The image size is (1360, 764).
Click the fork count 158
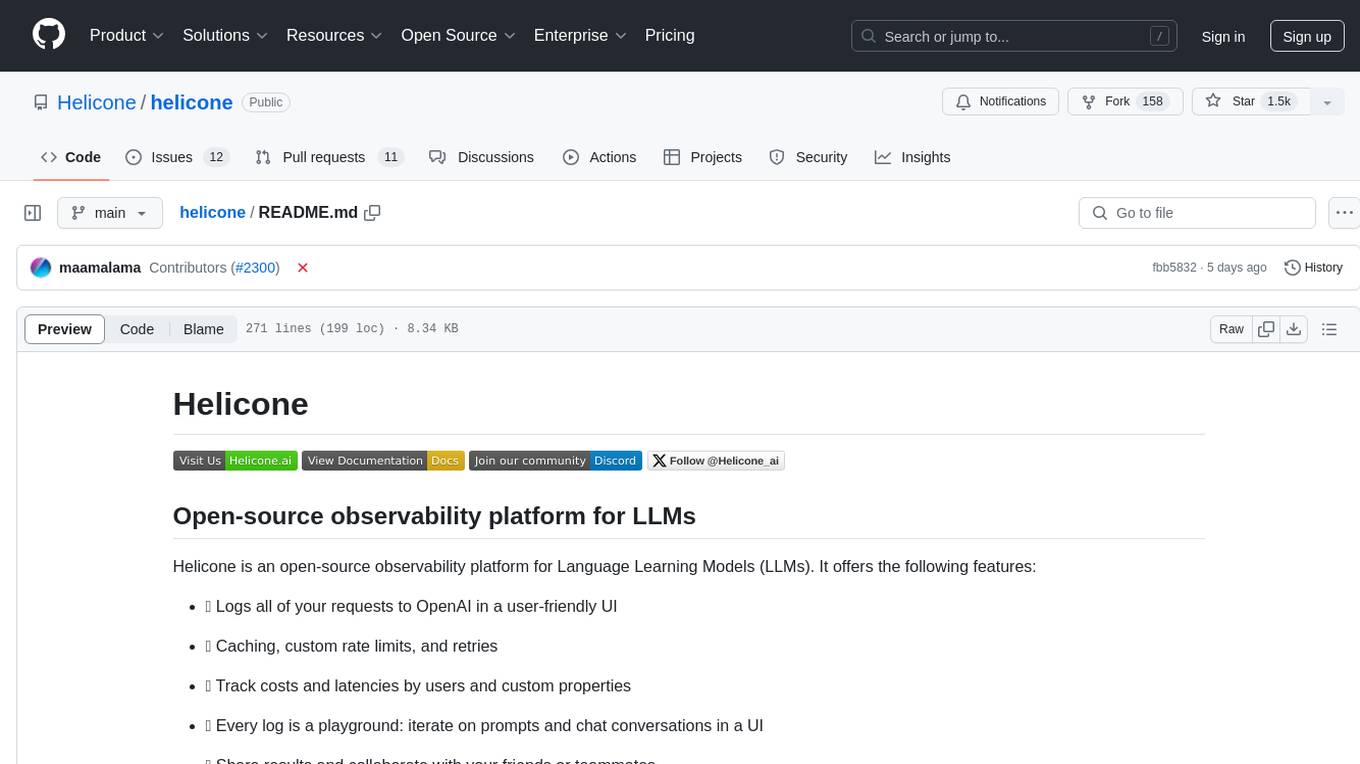[x=1153, y=101]
